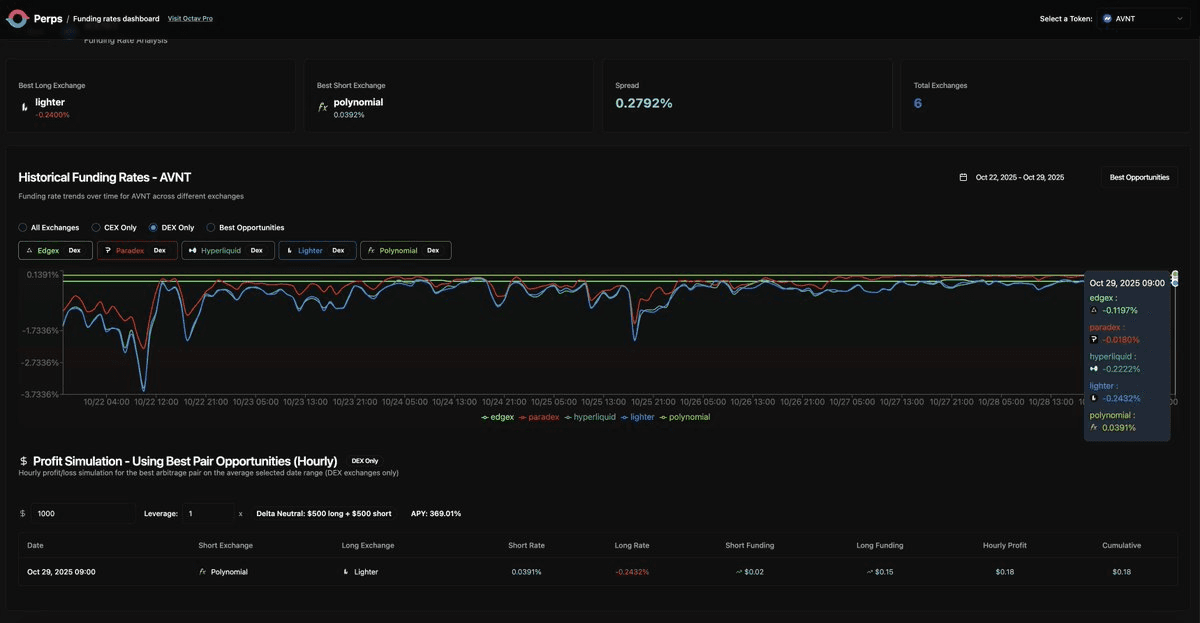Viewport: 1200px width, 623px height.
Task: Click the Paradex exchange icon
Action: pyautogui.click(x=107, y=250)
